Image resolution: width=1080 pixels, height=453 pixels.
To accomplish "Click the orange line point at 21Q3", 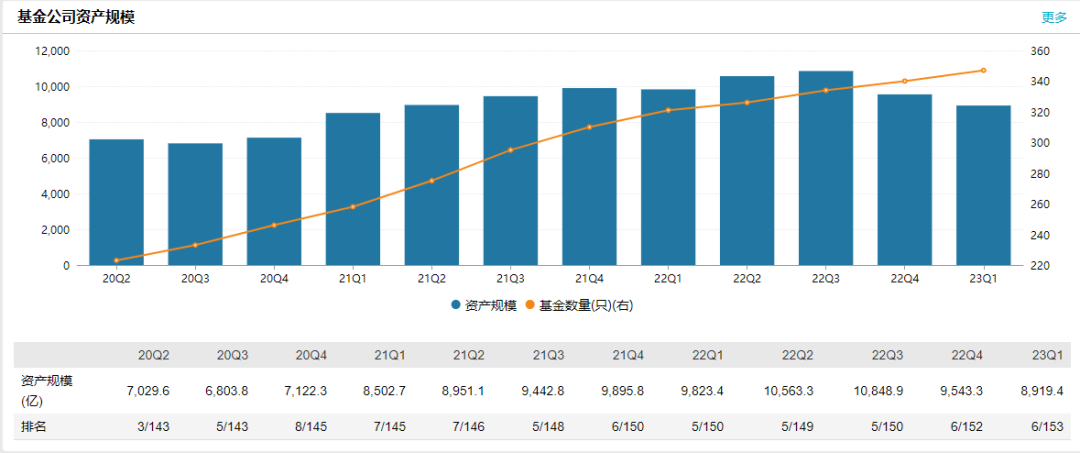I will [x=510, y=150].
